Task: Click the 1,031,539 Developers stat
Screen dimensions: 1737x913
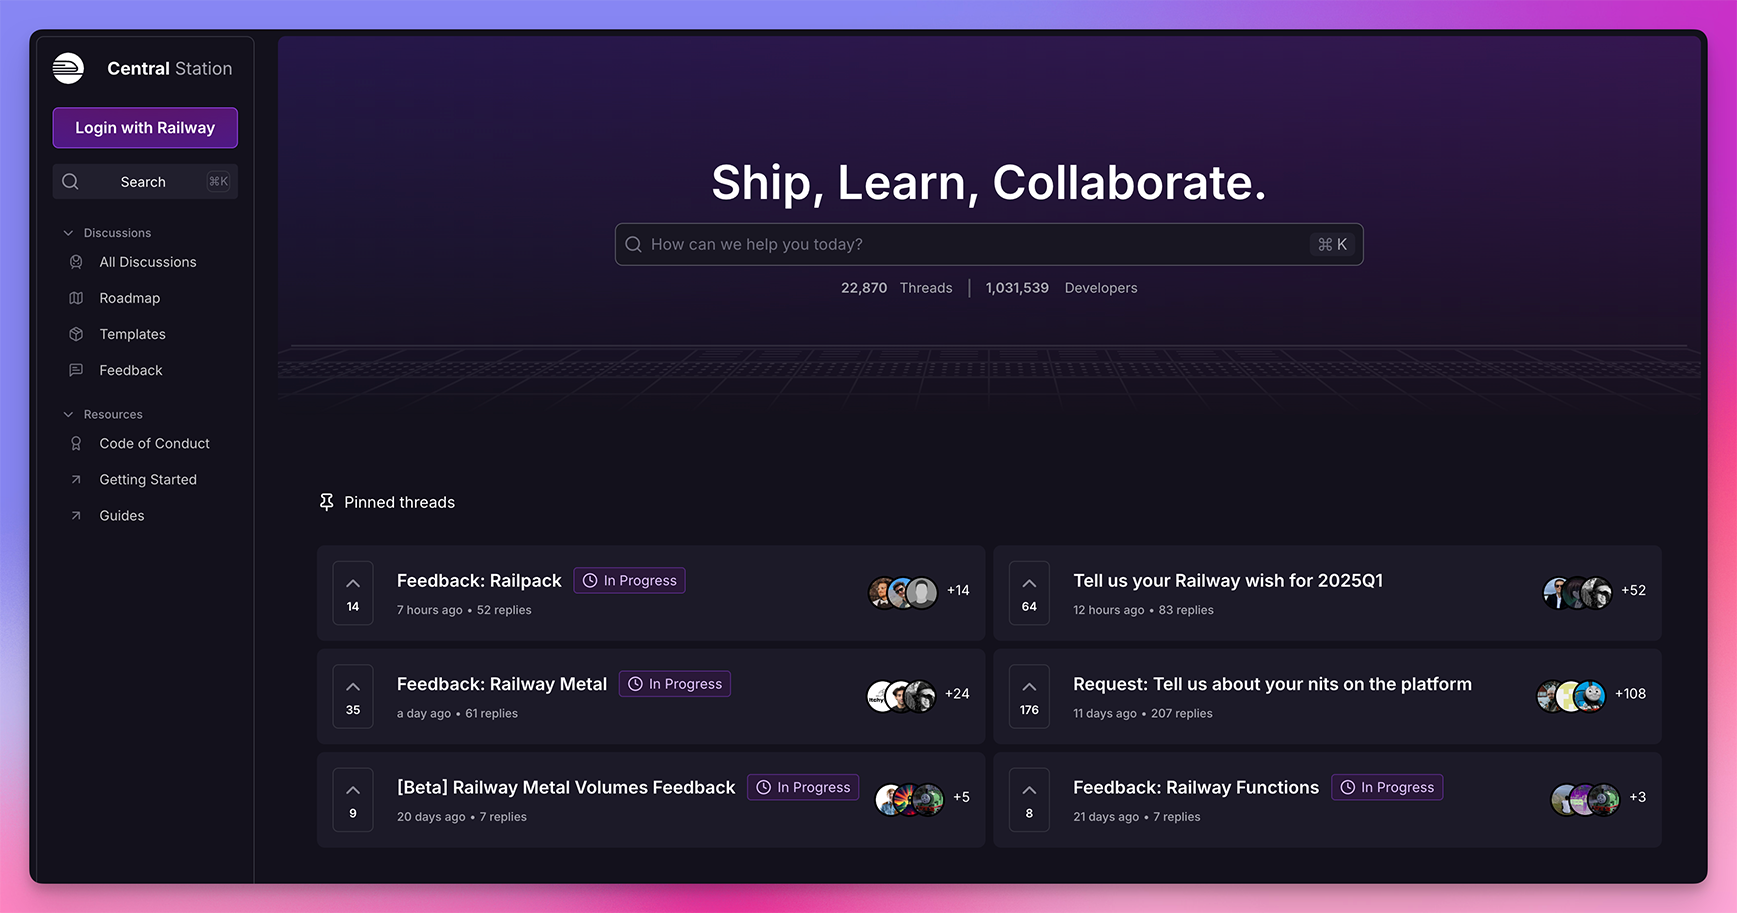Action: [x=1061, y=288]
